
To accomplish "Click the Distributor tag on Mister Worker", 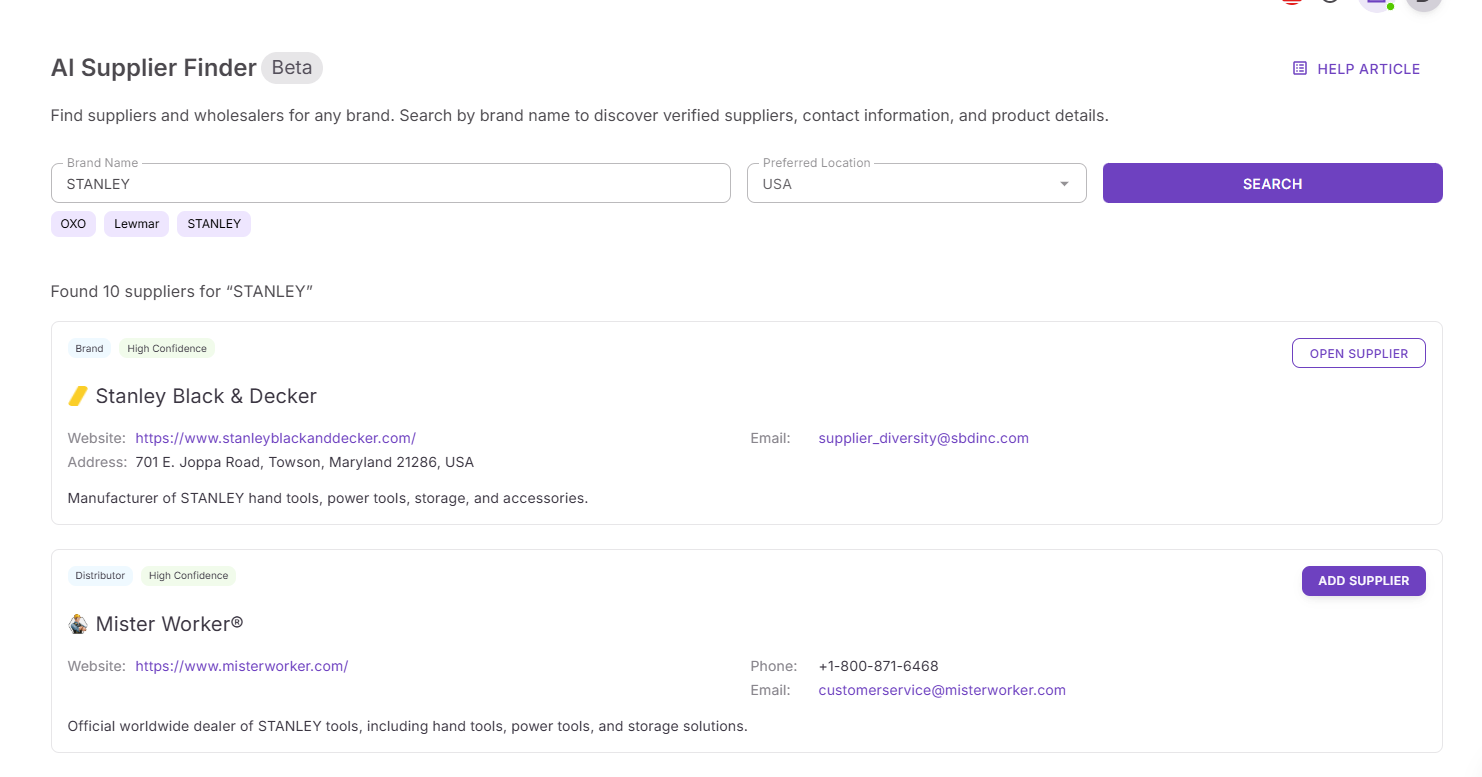I will 100,576.
